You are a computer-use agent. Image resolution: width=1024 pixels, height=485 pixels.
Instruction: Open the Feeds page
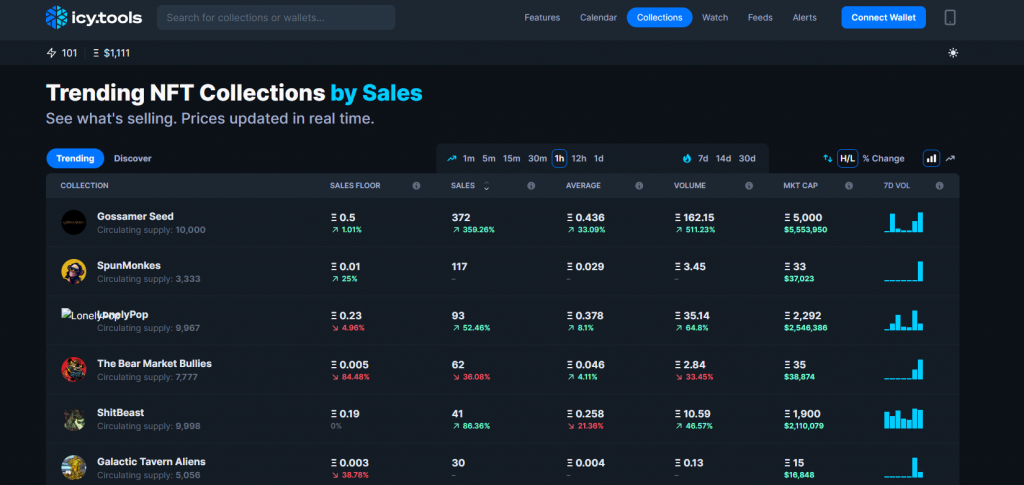point(760,18)
